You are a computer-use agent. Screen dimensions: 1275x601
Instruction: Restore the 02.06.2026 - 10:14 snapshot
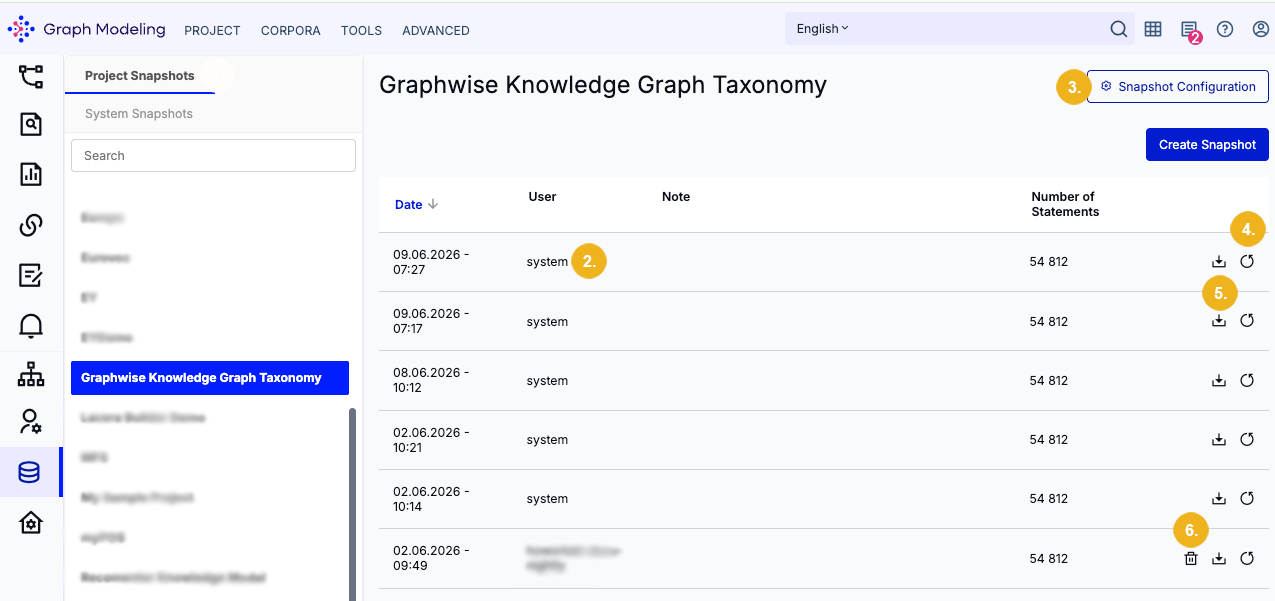click(1247, 498)
